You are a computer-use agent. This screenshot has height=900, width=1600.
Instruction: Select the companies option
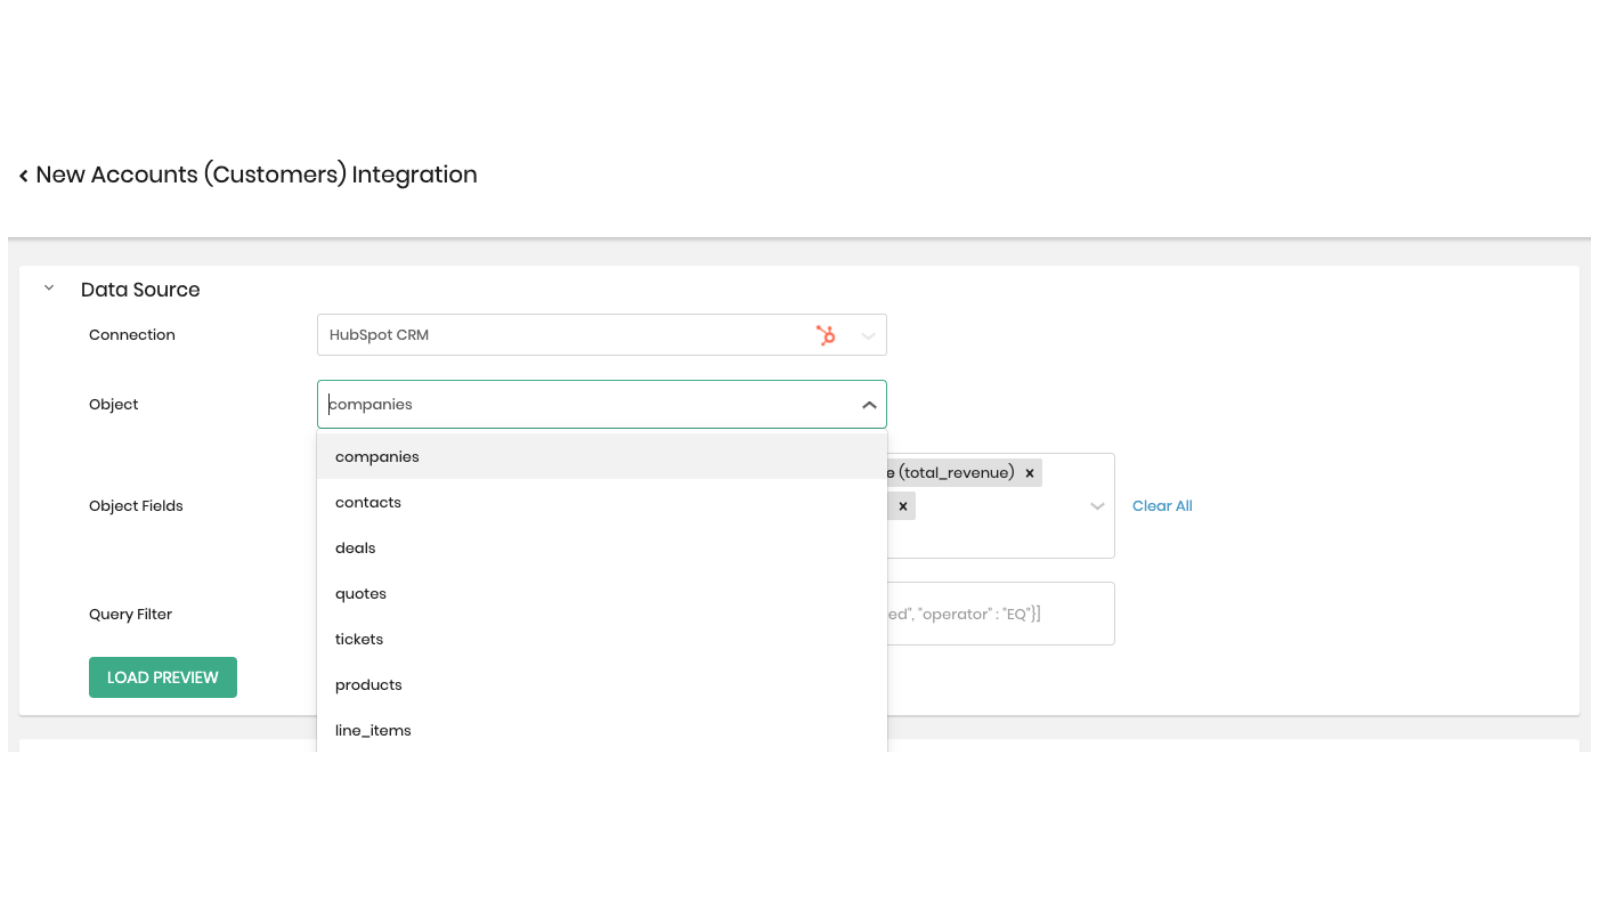[377, 457]
